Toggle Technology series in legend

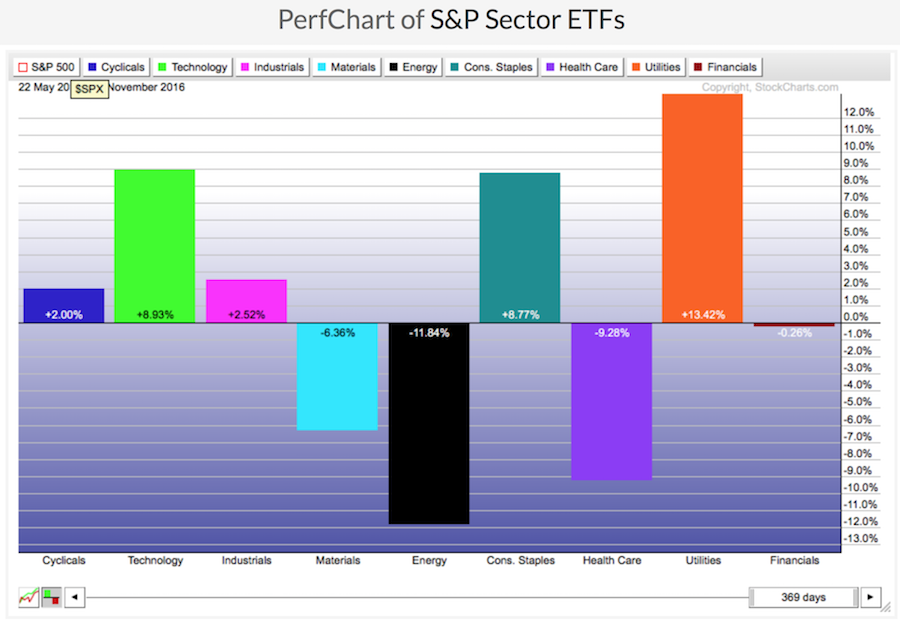(192, 67)
